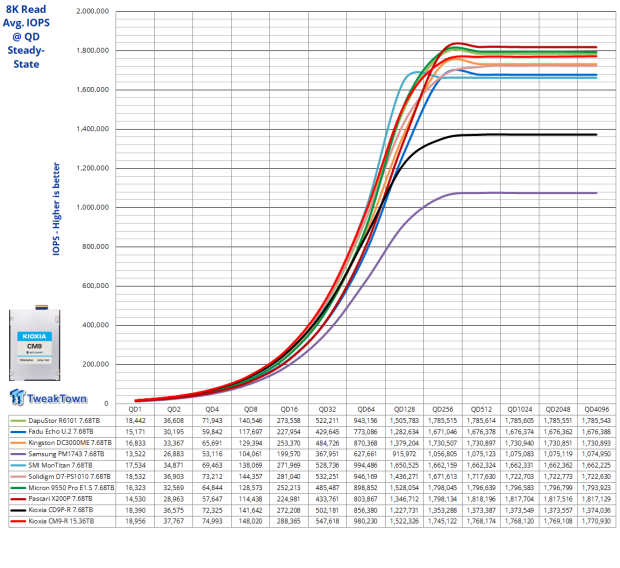This screenshot has width=620, height=568.
Task: Click the QD8 column header
Action: (x=251, y=409)
